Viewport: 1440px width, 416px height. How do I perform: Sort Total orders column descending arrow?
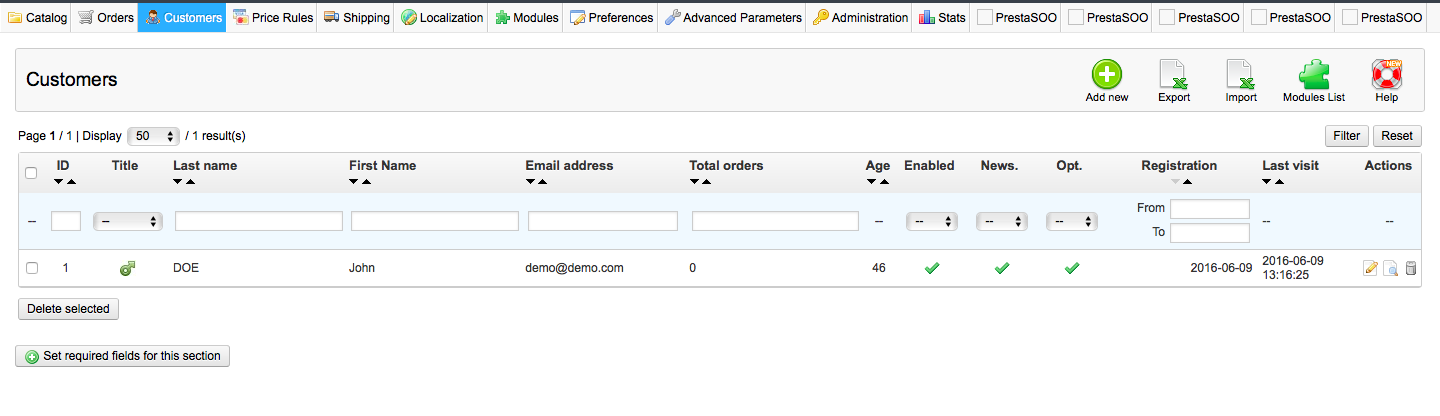click(x=694, y=182)
